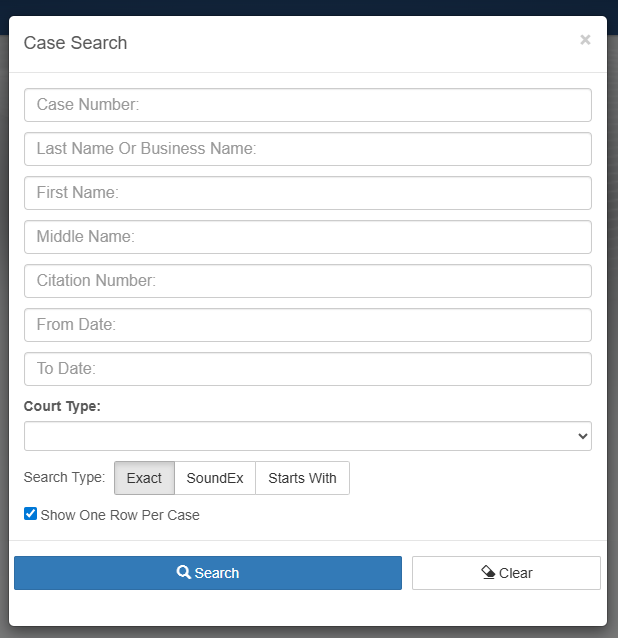Click into Last Name Or Business Name field

(x=307, y=149)
